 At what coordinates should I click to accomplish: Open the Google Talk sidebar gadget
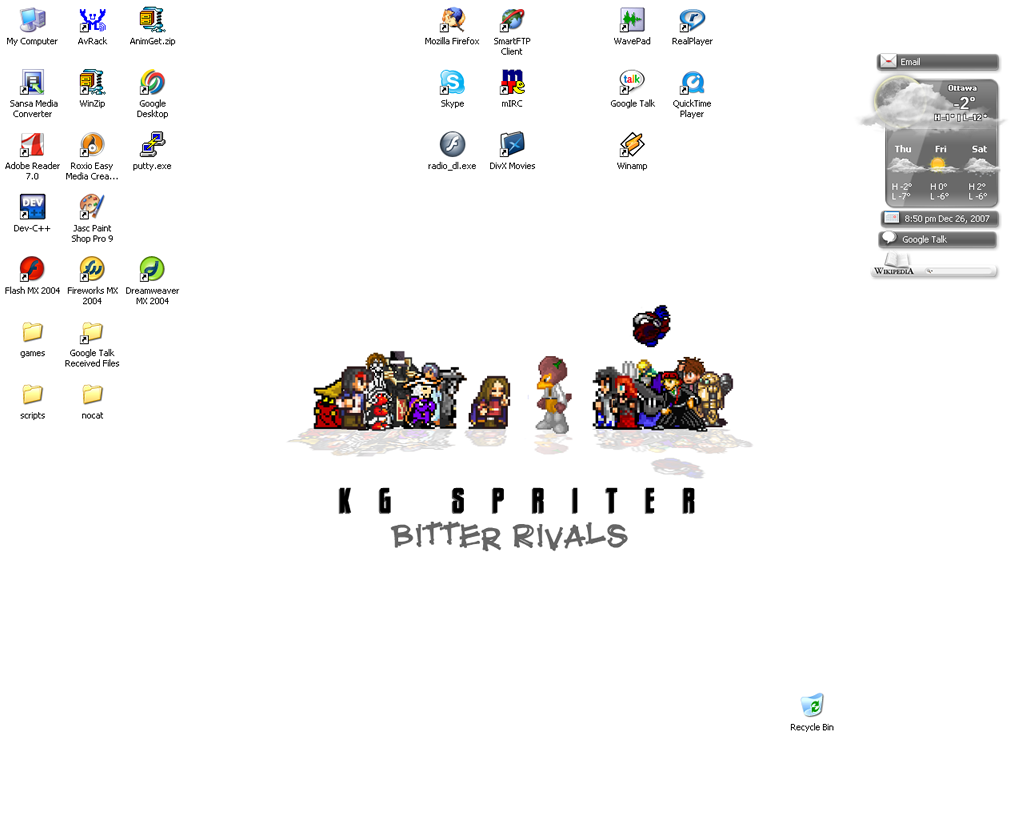pyautogui.click(x=938, y=240)
